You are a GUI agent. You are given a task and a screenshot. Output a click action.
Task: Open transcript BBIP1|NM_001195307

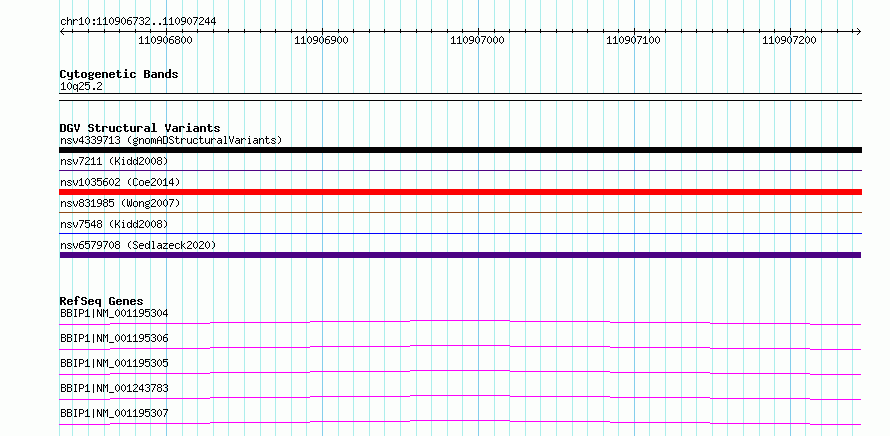click(x=114, y=413)
